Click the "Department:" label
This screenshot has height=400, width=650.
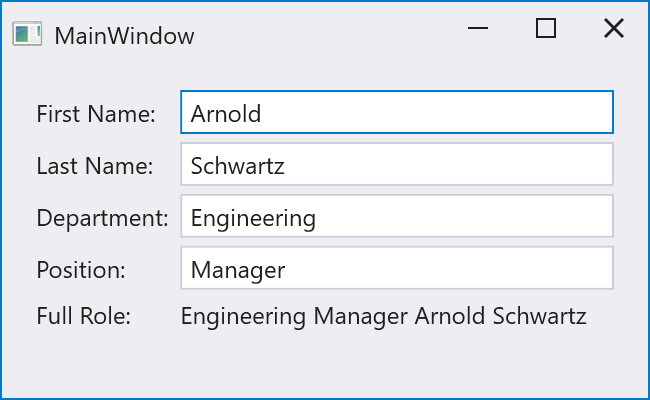(102, 218)
